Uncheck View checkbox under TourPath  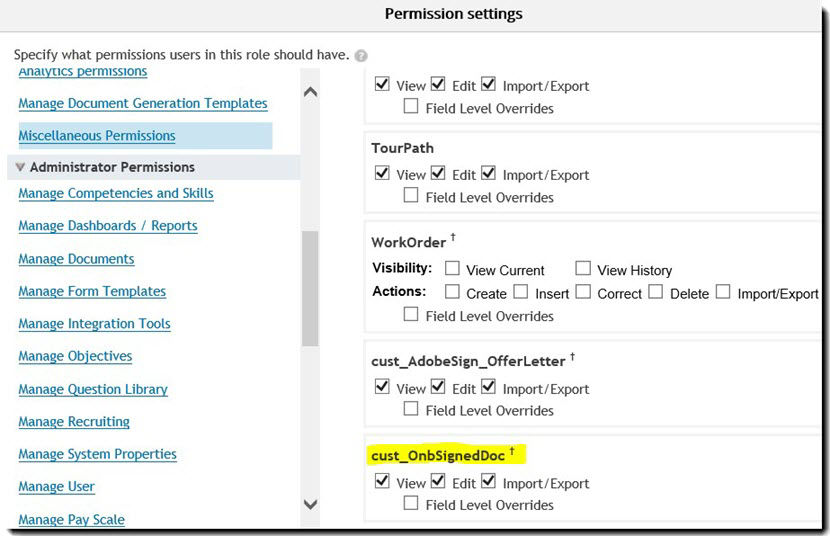(382, 173)
